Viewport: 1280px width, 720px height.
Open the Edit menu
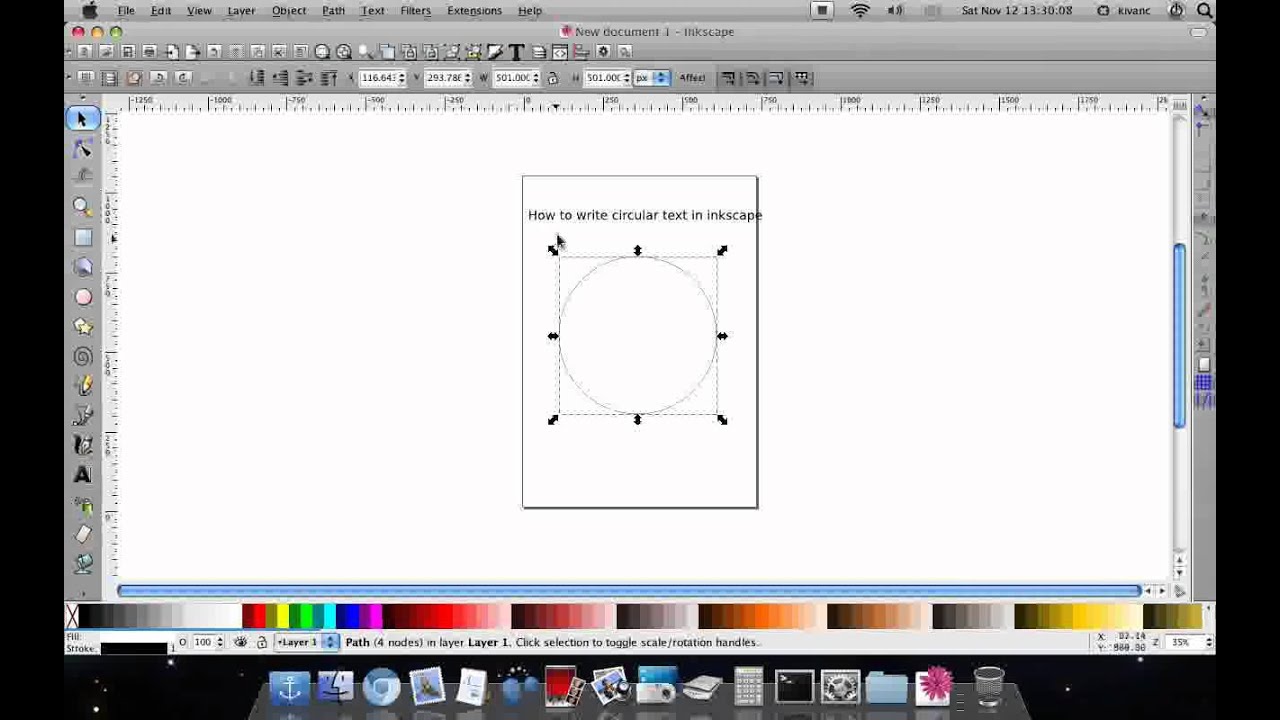click(161, 11)
